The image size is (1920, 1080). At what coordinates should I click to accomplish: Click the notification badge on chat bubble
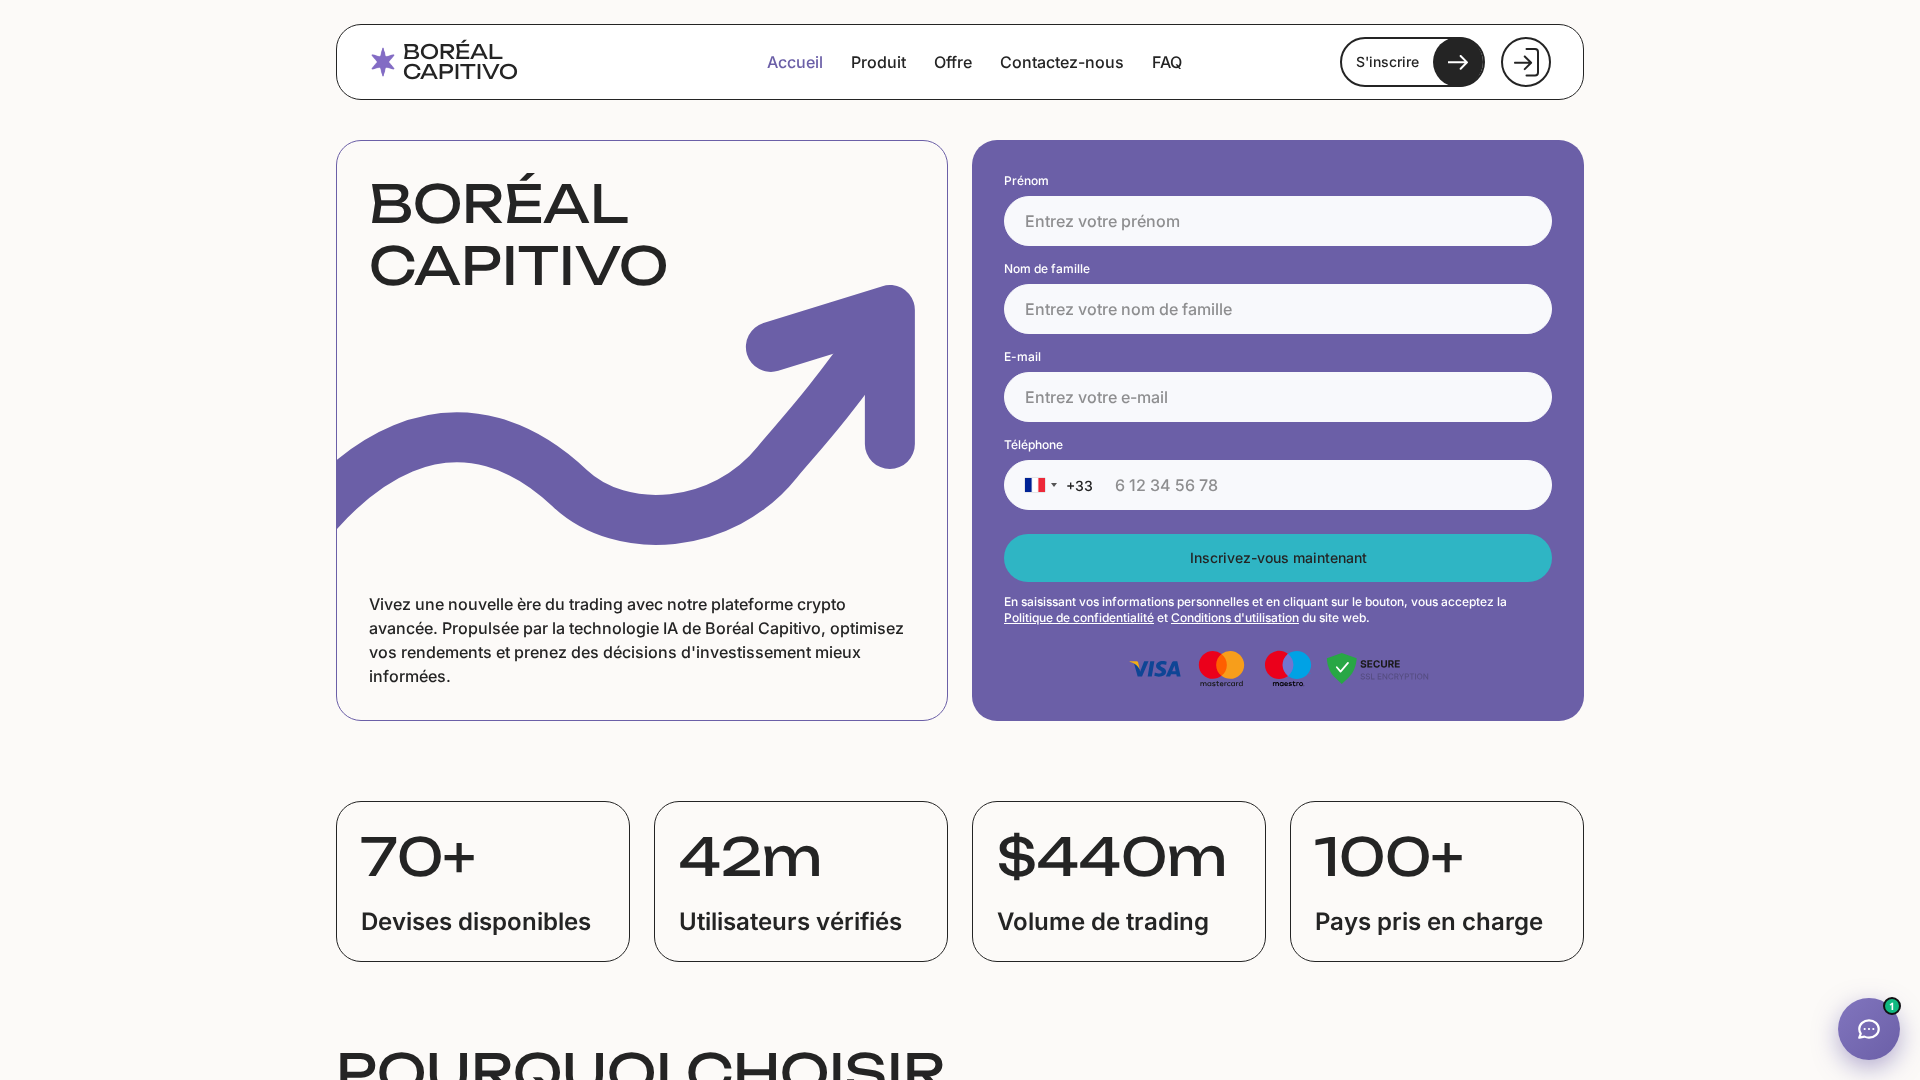pos(1891,1006)
